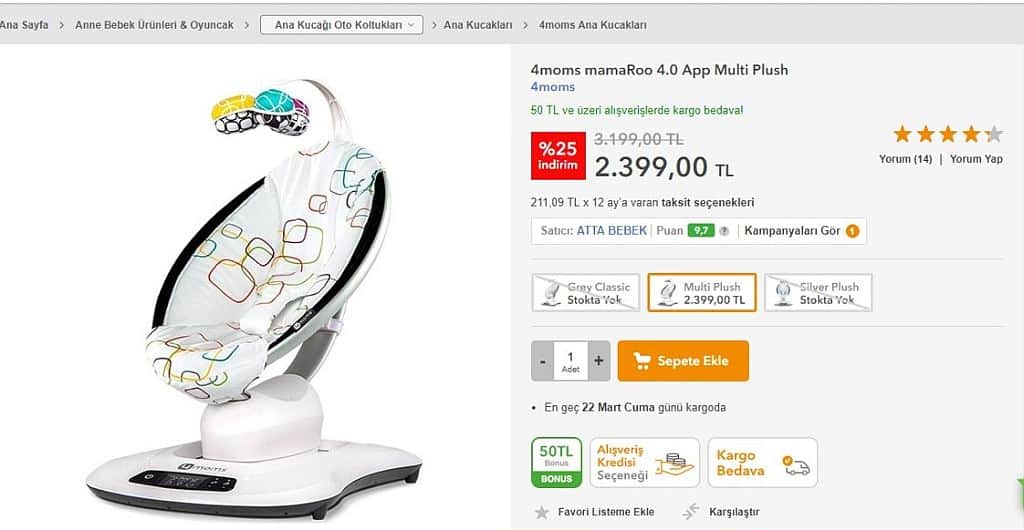Open the Ana Kucağı Oto Koltukları breadcrumb dropdown
The image size is (1024, 530).
(342, 25)
